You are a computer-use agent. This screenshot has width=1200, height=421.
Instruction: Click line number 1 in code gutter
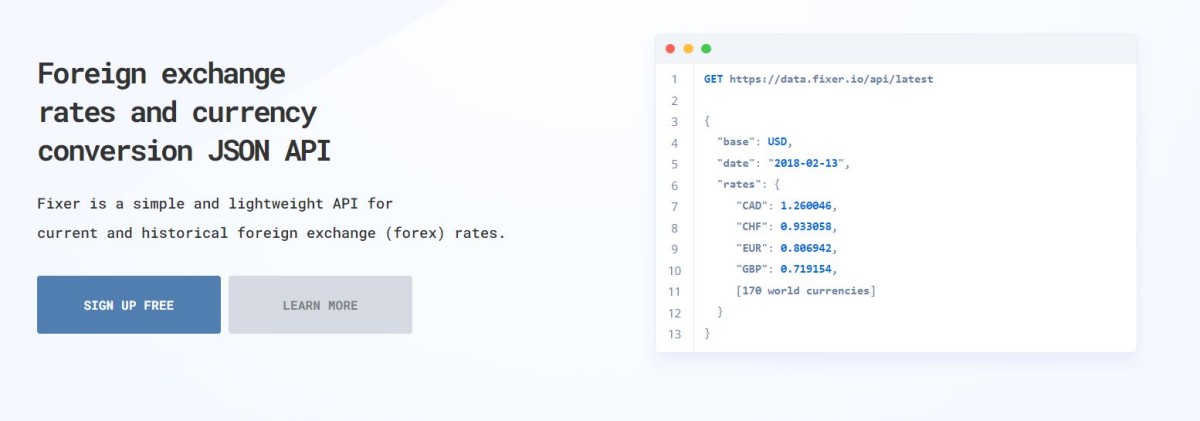(674, 79)
